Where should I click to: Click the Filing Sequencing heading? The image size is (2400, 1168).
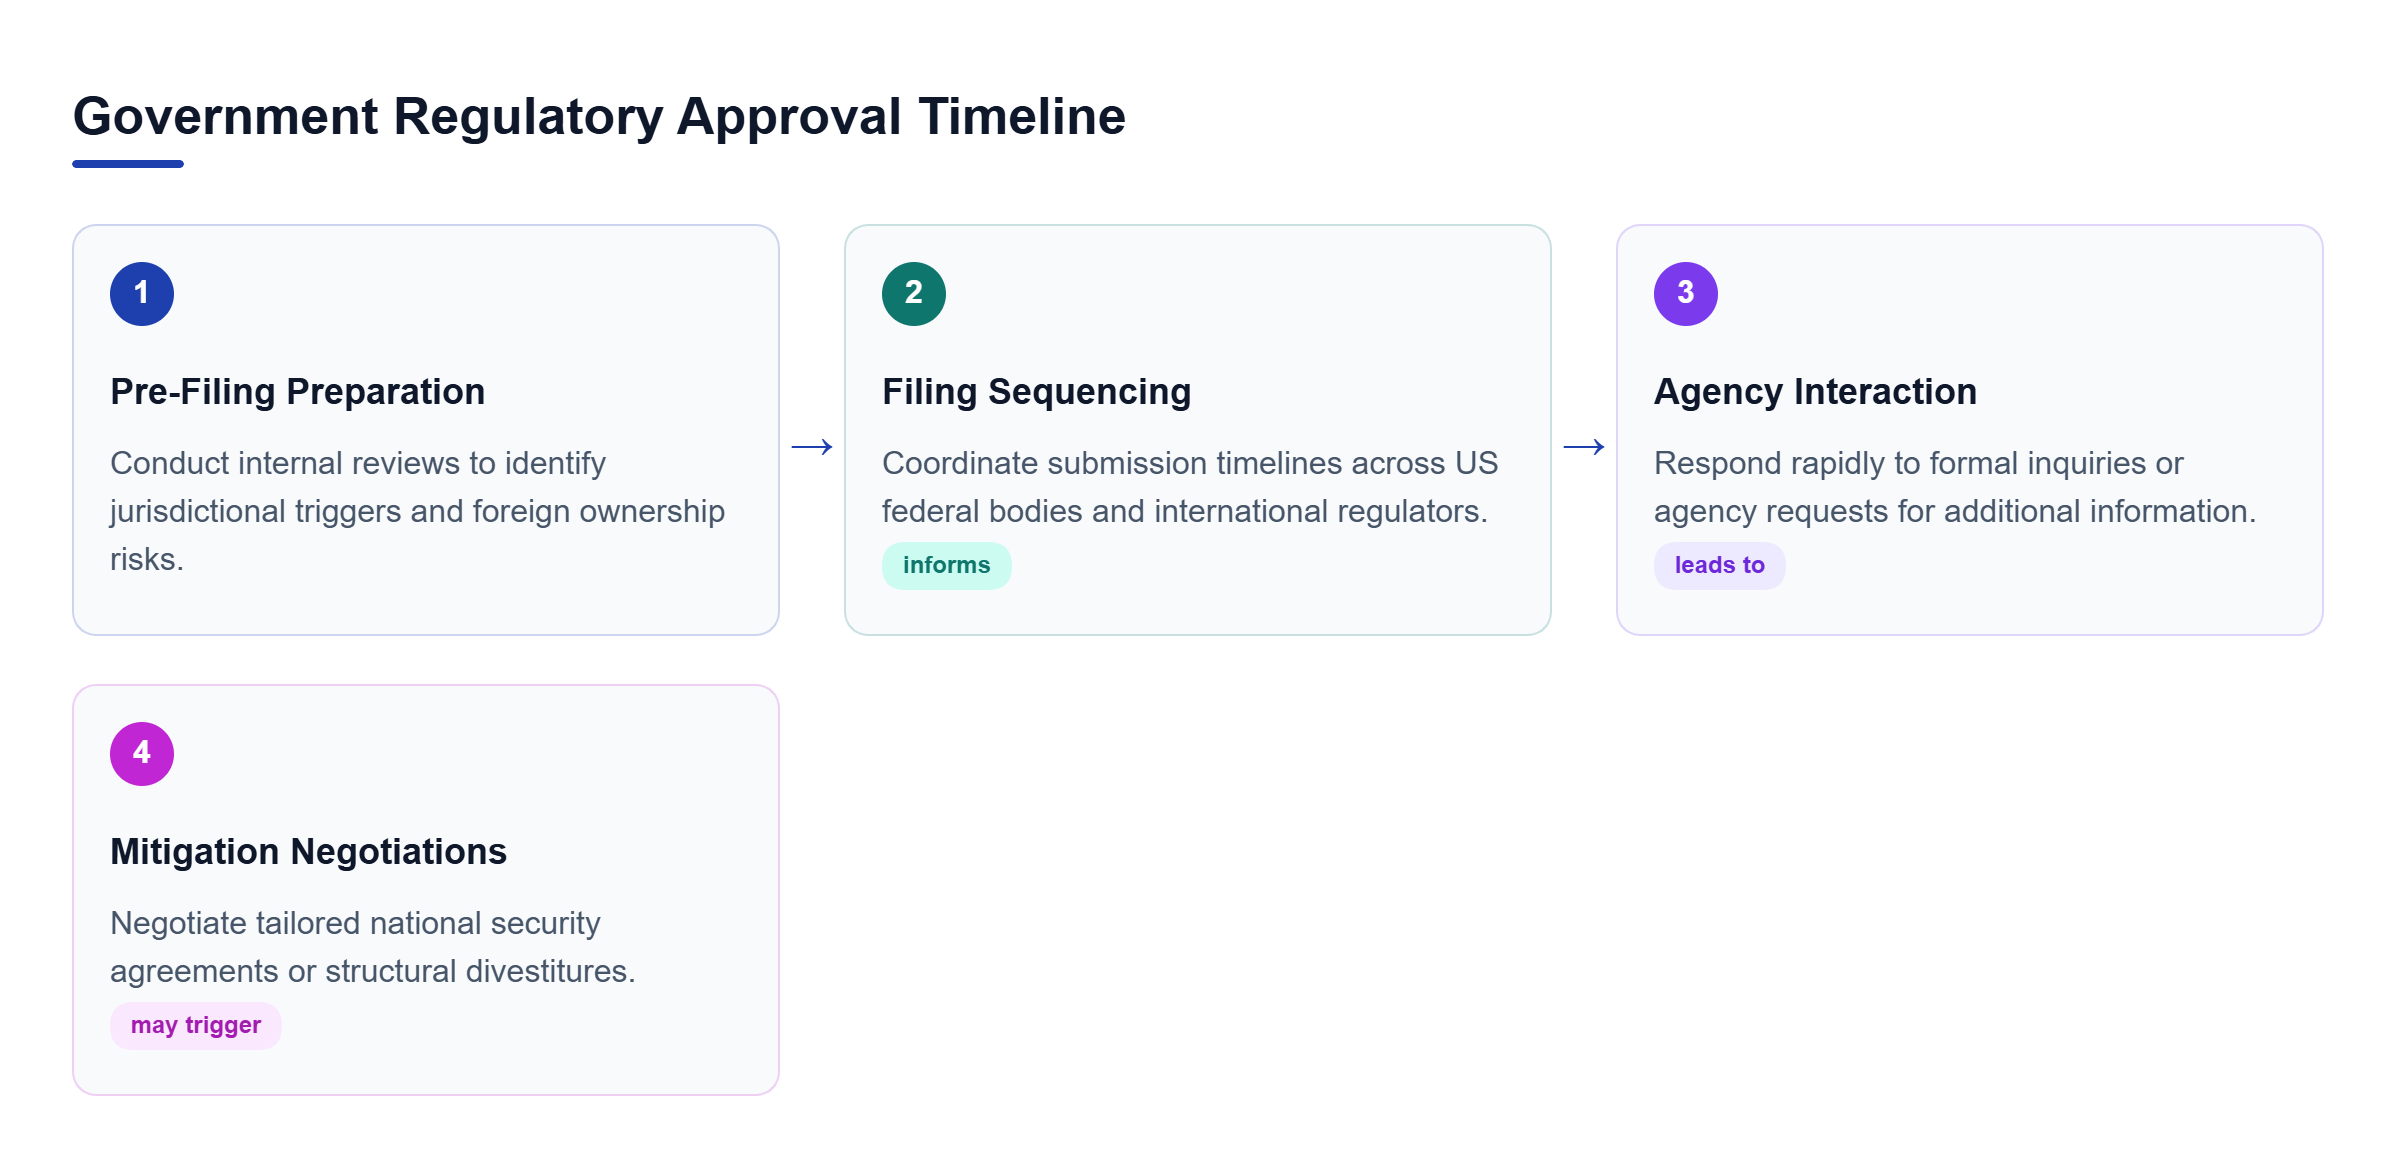coord(1036,392)
